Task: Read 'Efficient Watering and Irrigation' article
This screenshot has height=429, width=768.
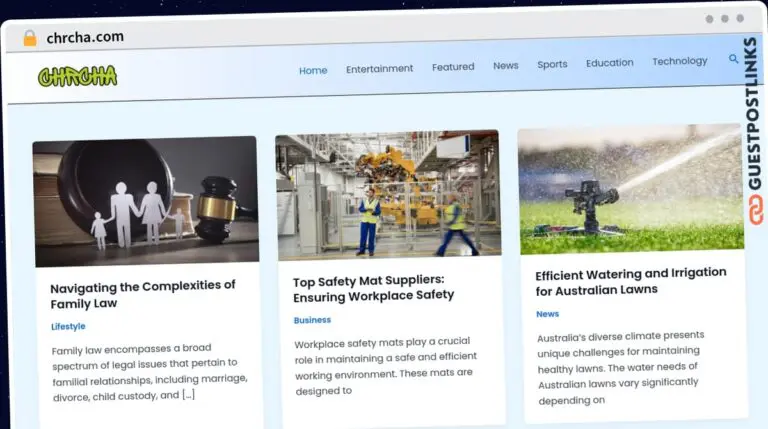Action: click(630, 282)
